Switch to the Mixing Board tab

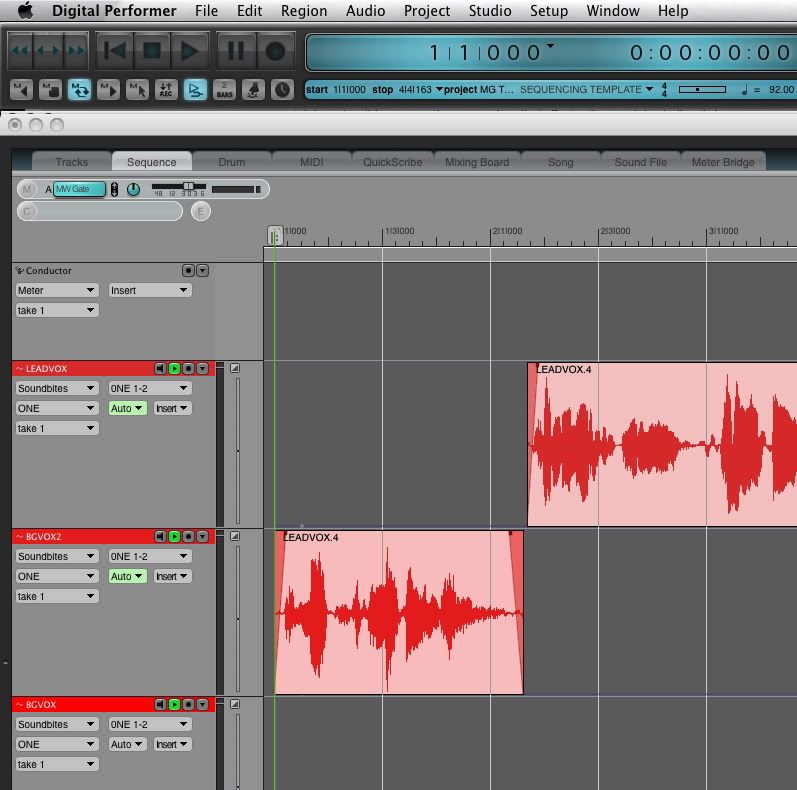coord(477,162)
